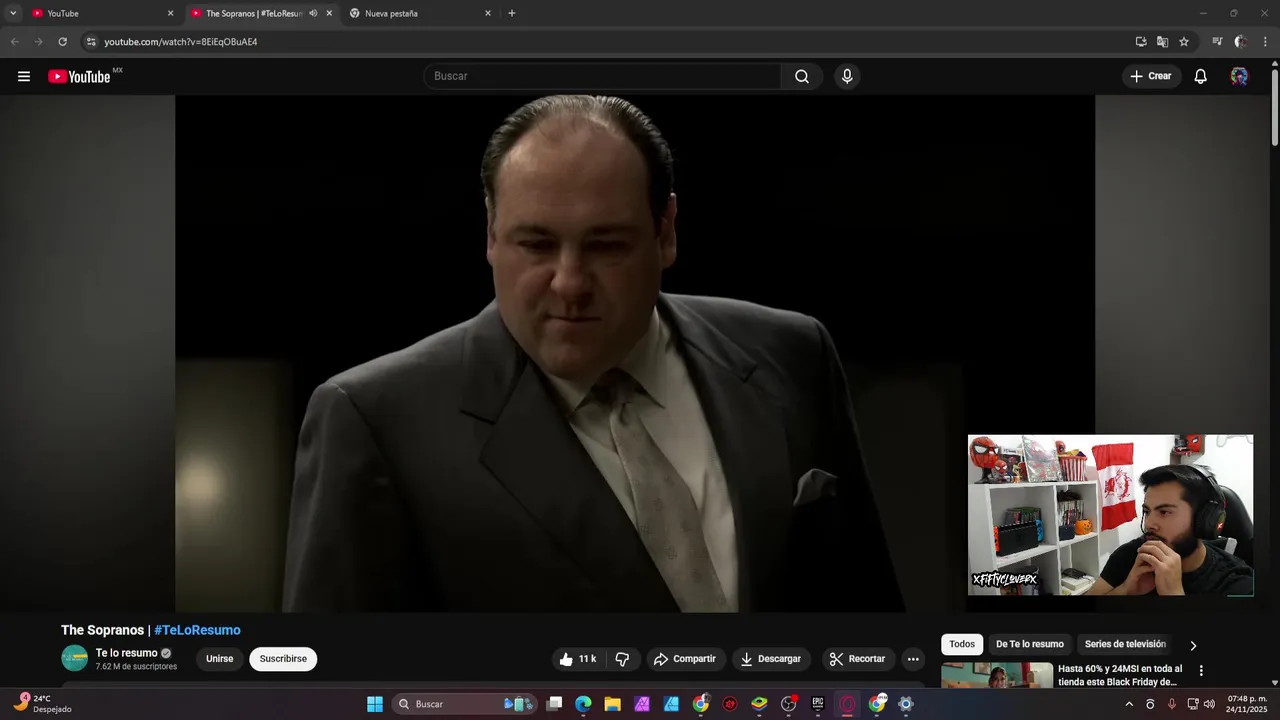Open options for Black Friday video
The height and width of the screenshot is (720, 1280).
point(1201,671)
